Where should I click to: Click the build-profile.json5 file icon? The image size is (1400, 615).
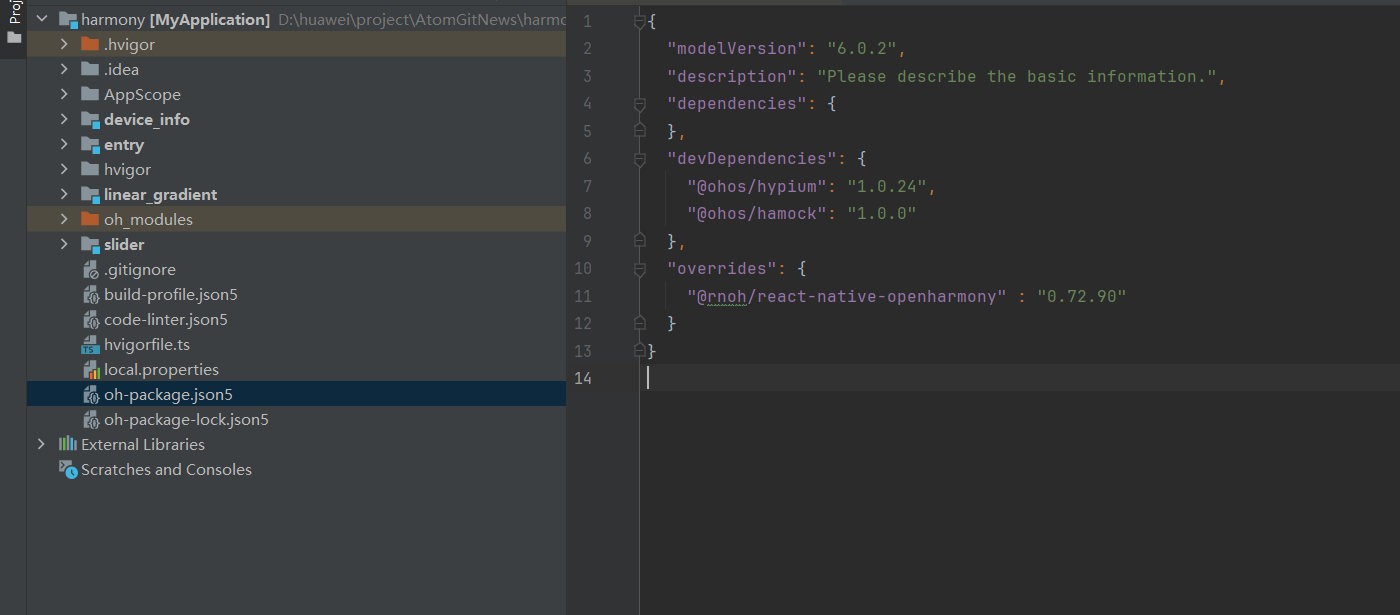coord(90,294)
